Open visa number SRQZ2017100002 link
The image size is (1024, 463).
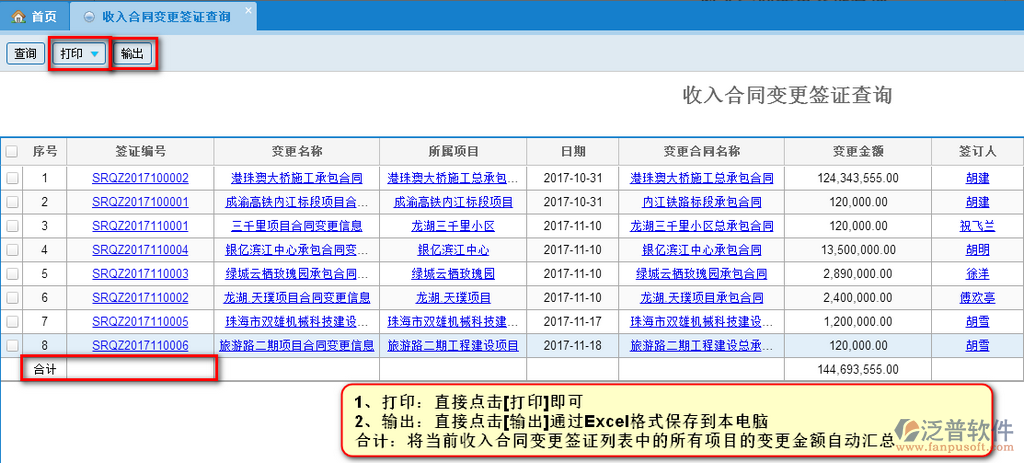point(140,178)
